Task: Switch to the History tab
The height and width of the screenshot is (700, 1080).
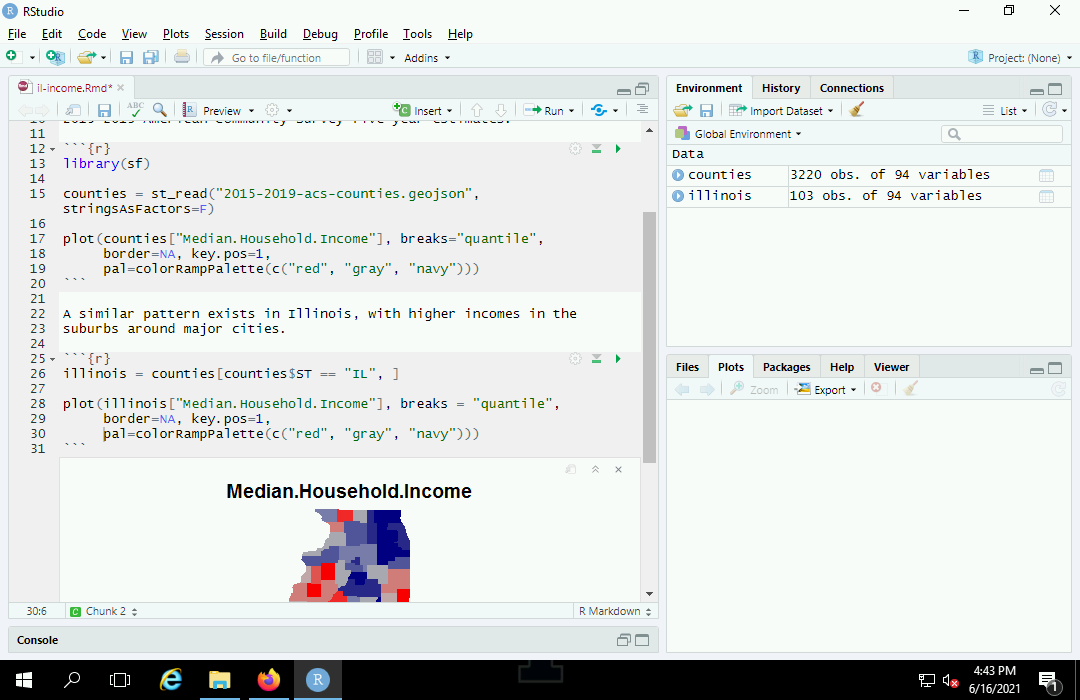Action: pos(780,88)
